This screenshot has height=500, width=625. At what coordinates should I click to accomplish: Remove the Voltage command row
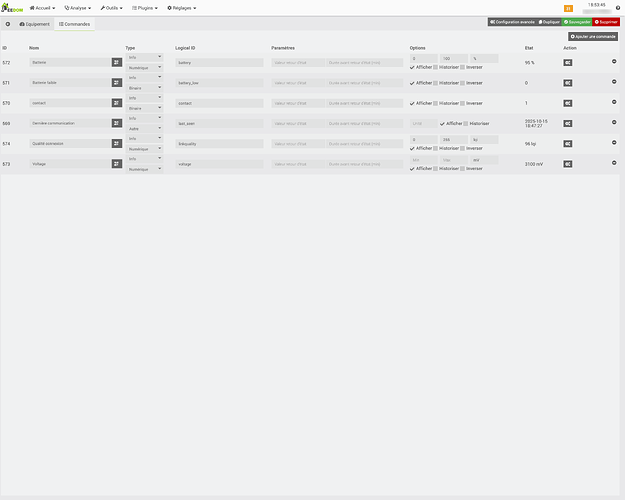(614, 163)
